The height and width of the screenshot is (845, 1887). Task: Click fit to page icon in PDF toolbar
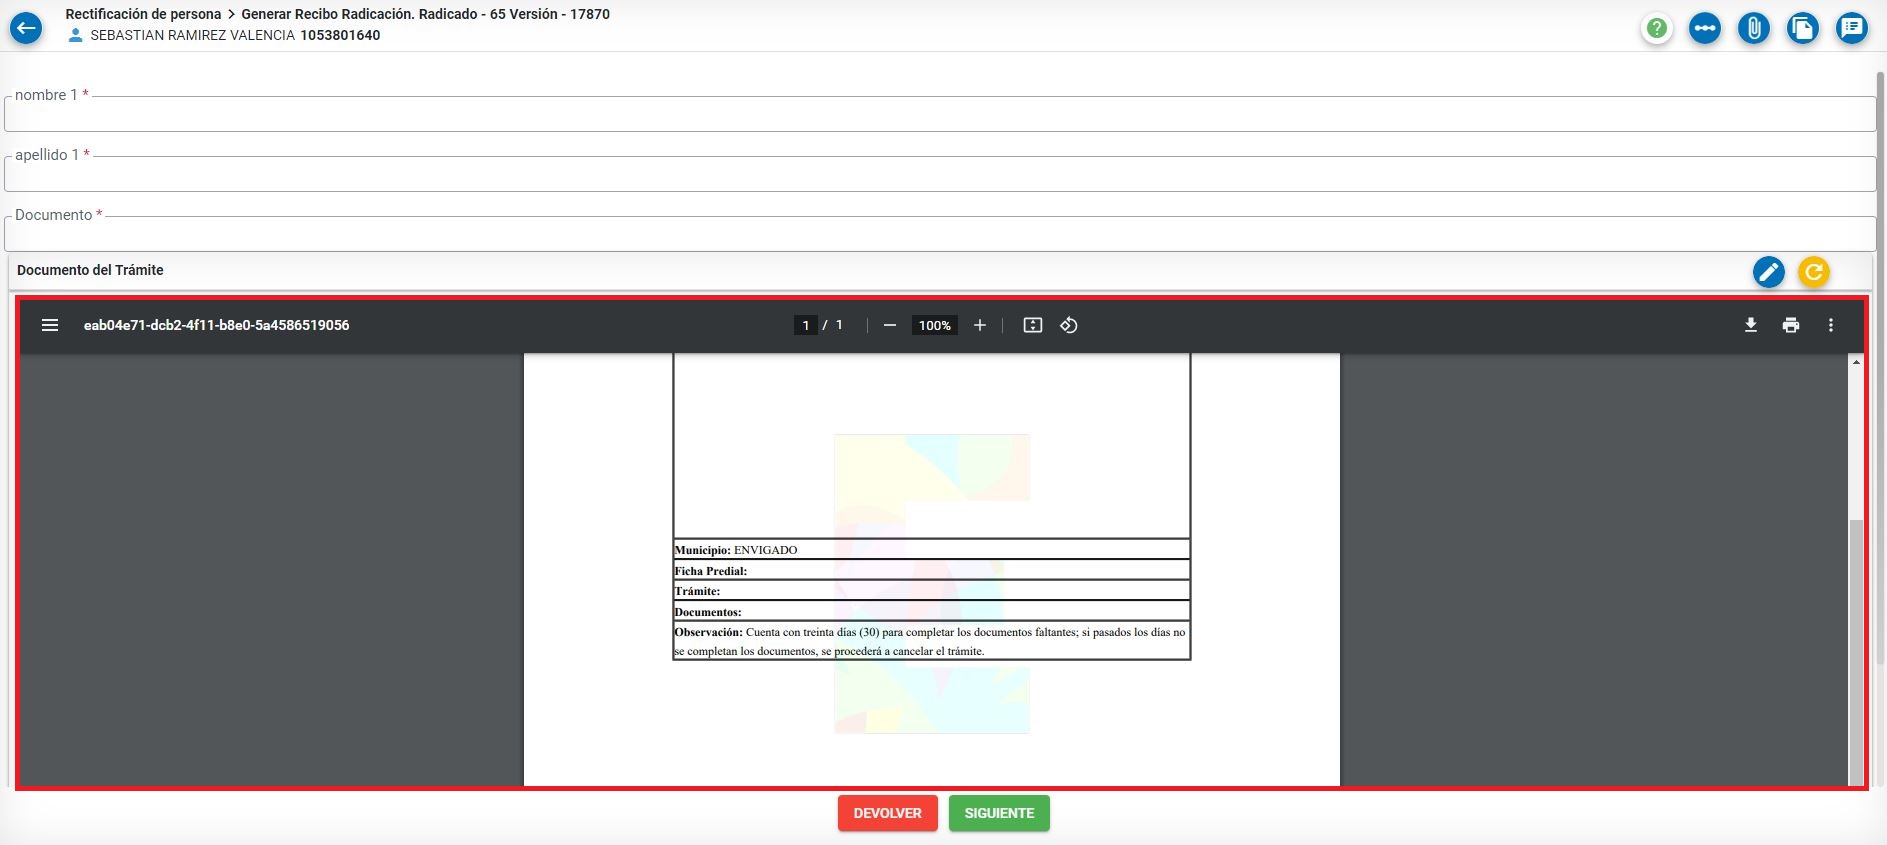click(1033, 325)
